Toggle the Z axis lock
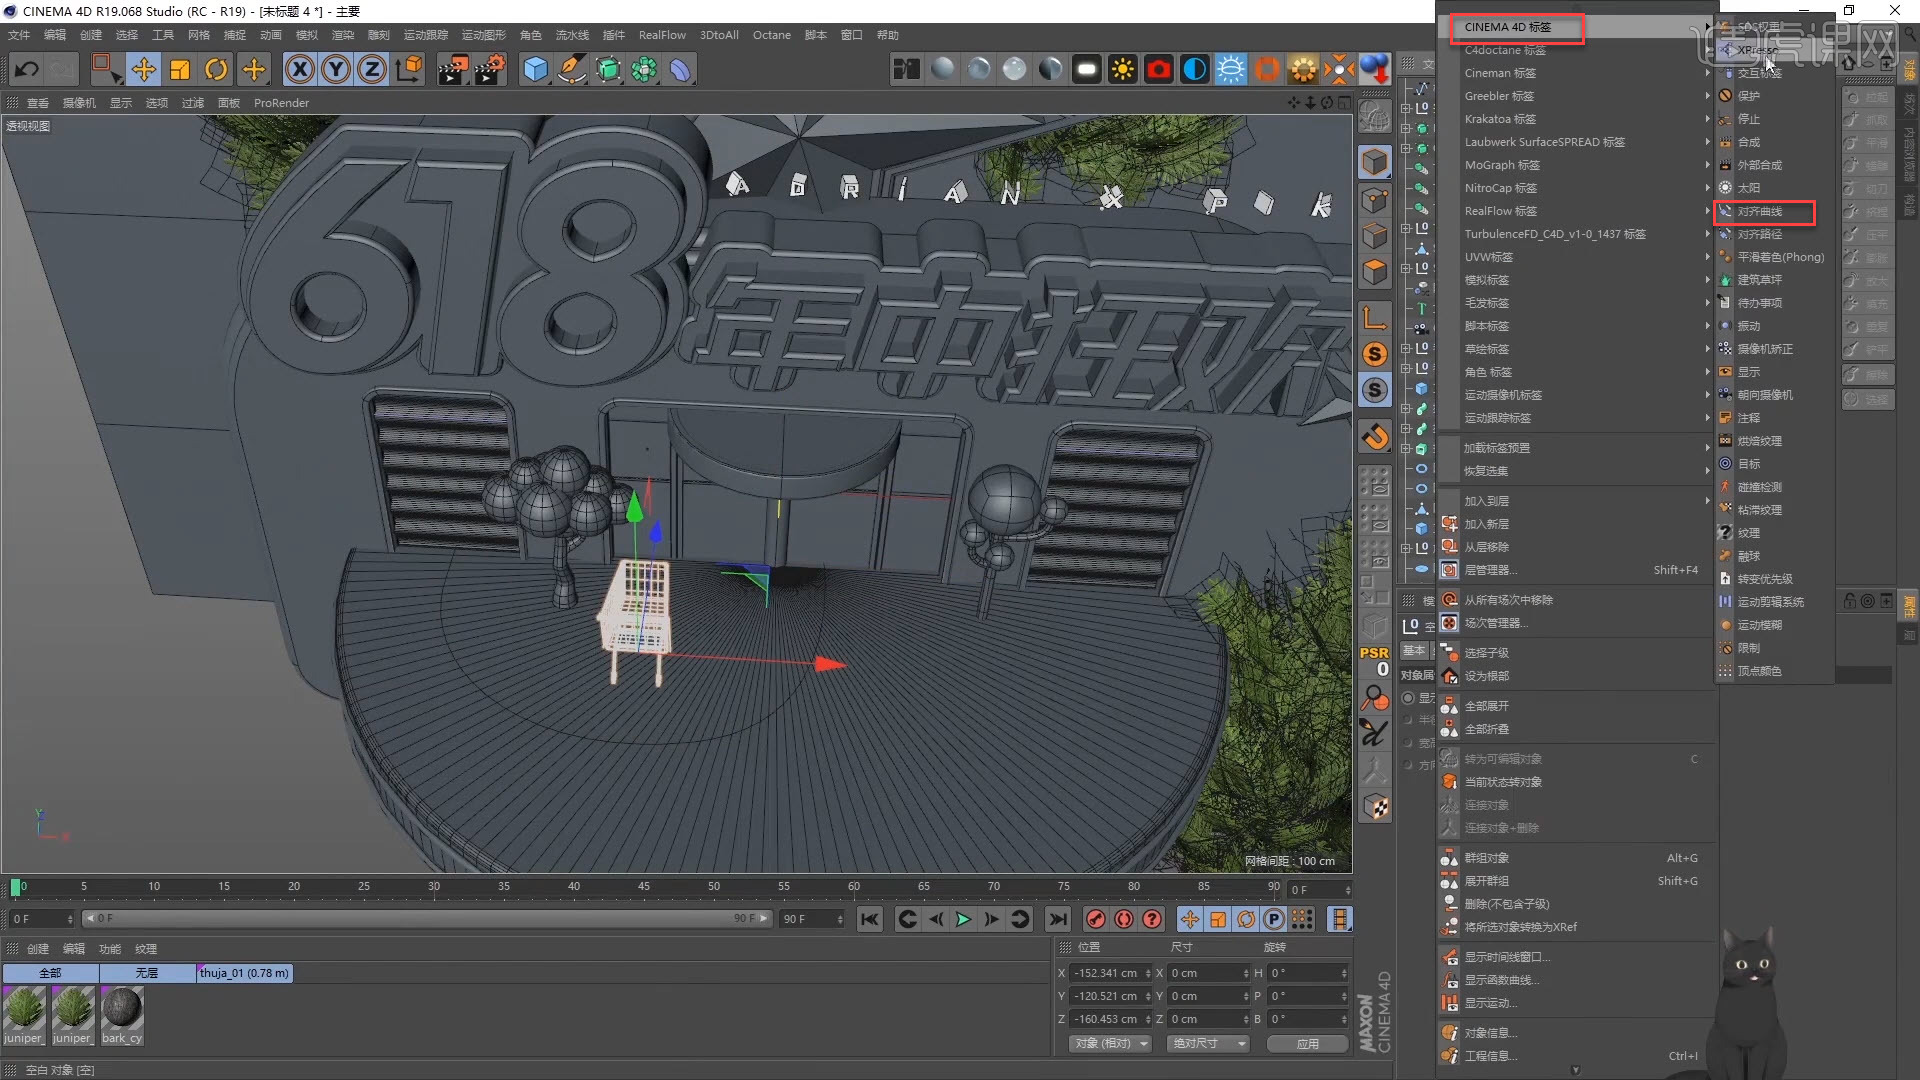Image resolution: width=1920 pixels, height=1080 pixels. (372, 69)
